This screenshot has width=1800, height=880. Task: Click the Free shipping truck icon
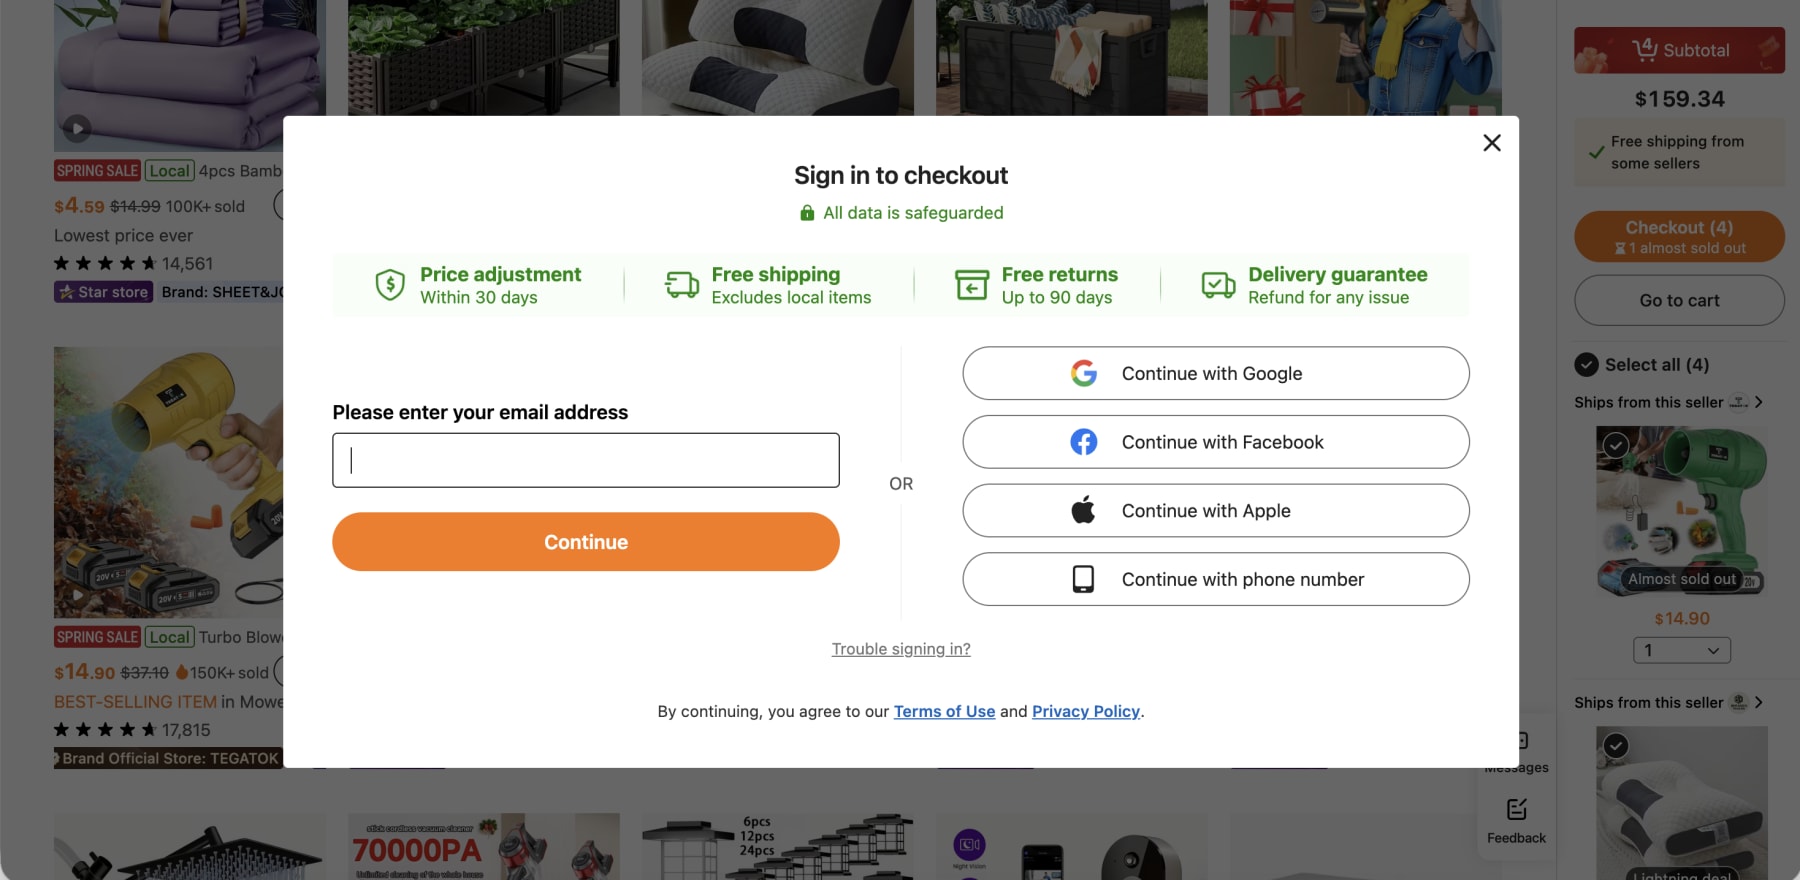point(682,285)
